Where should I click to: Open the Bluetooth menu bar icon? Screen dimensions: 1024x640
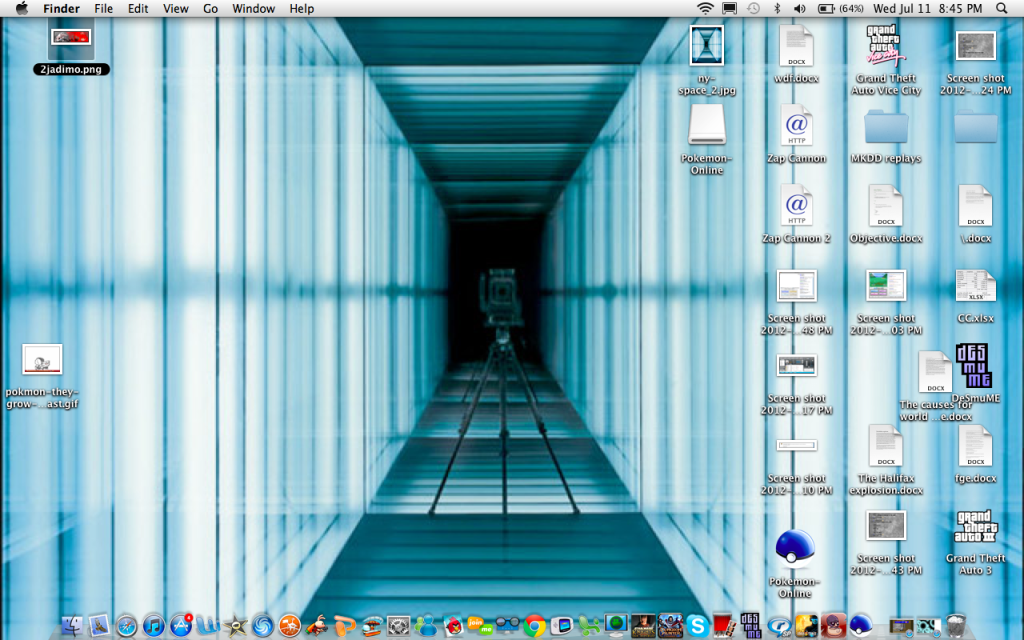click(x=777, y=9)
